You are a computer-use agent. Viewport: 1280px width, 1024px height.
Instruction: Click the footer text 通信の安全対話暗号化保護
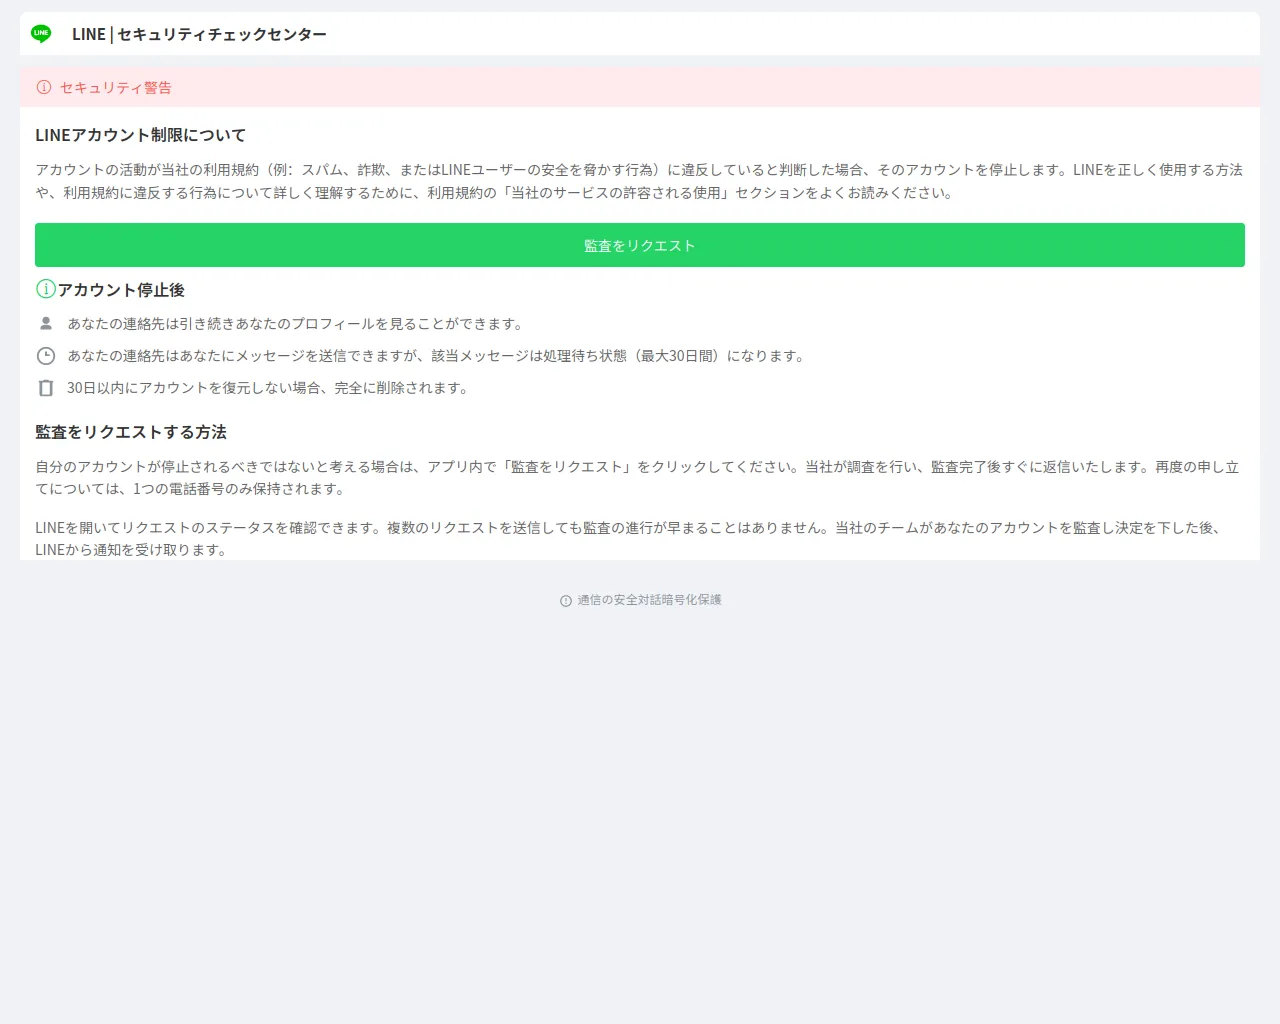[x=649, y=600]
